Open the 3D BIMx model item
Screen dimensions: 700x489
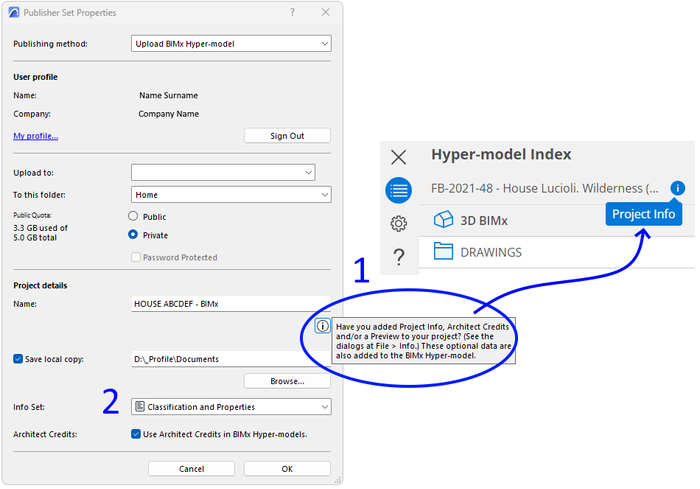(557, 221)
